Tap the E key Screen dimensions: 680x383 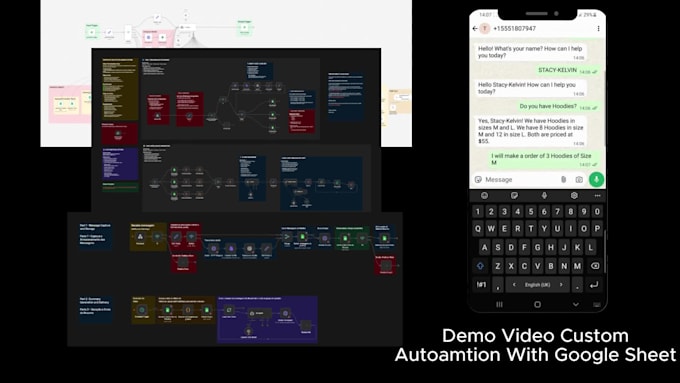pos(504,229)
